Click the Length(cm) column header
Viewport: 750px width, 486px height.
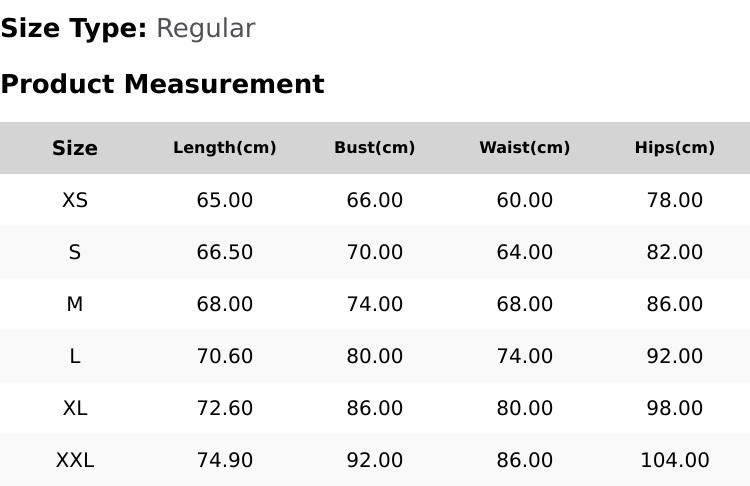[225, 148]
